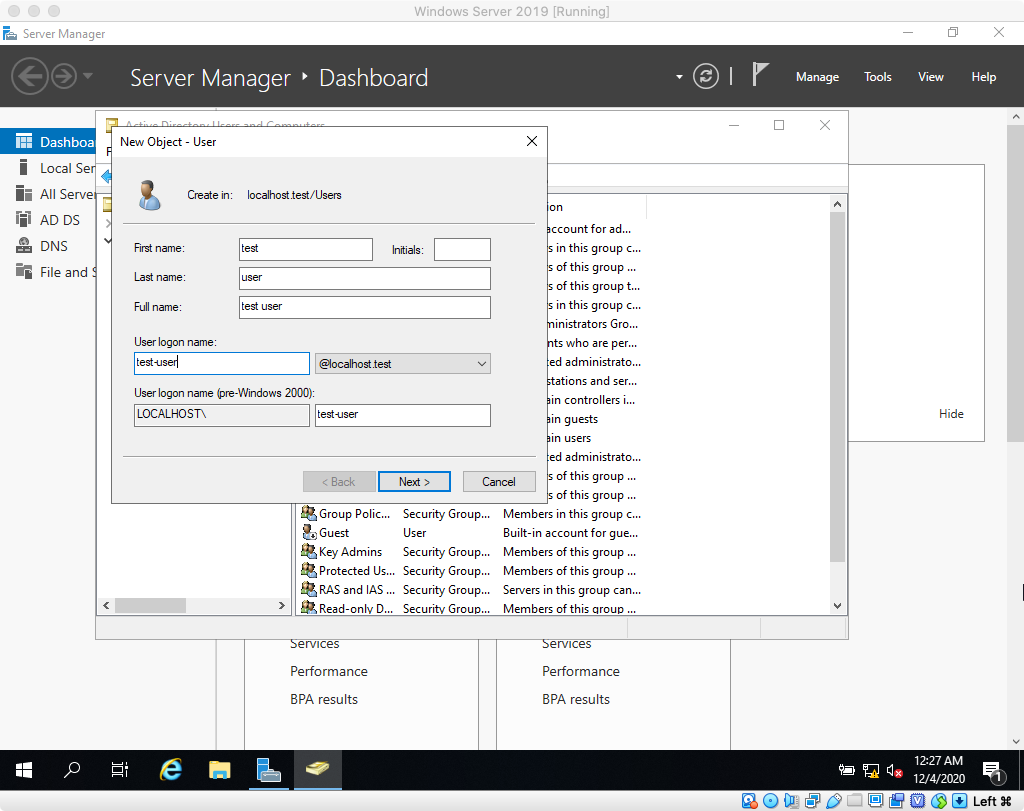Refresh the Server Manager dashboard
The height and width of the screenshot is (811, 1024).
tap(705, 76)
